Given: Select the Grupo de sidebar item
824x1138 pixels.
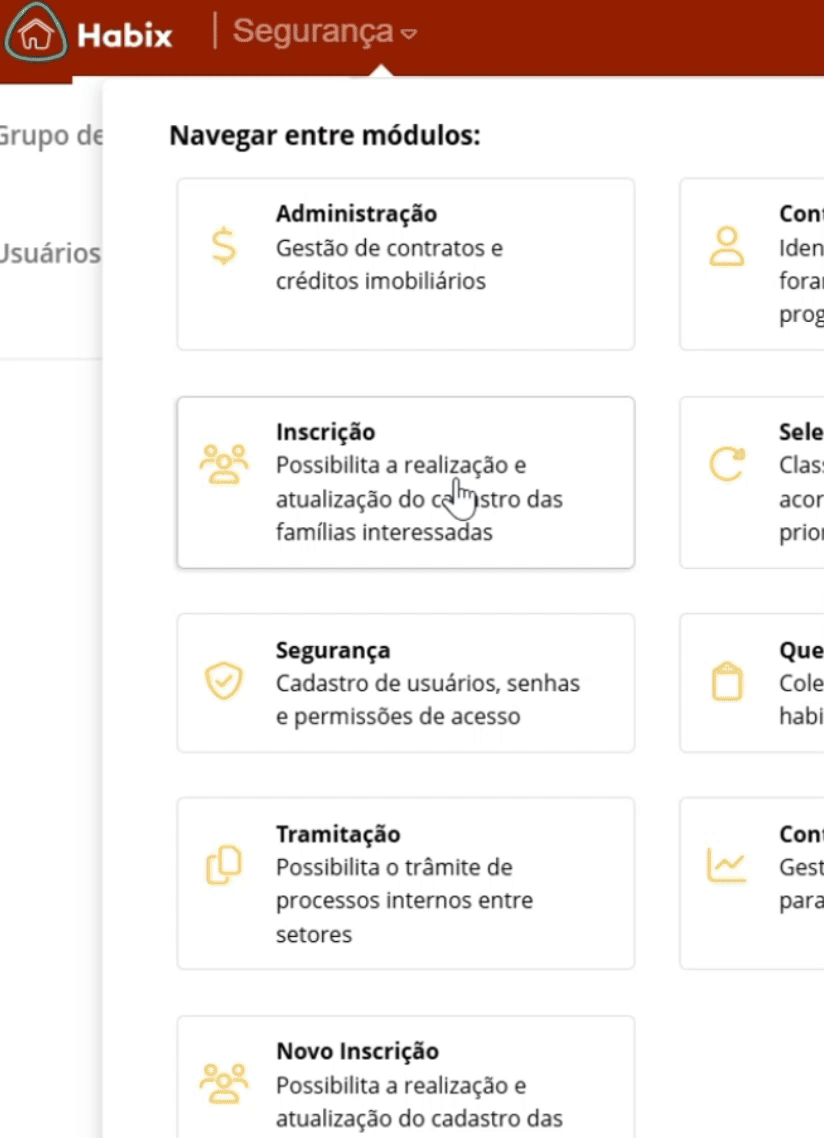Looking at the screenshot, I should [x=52, y=136].
